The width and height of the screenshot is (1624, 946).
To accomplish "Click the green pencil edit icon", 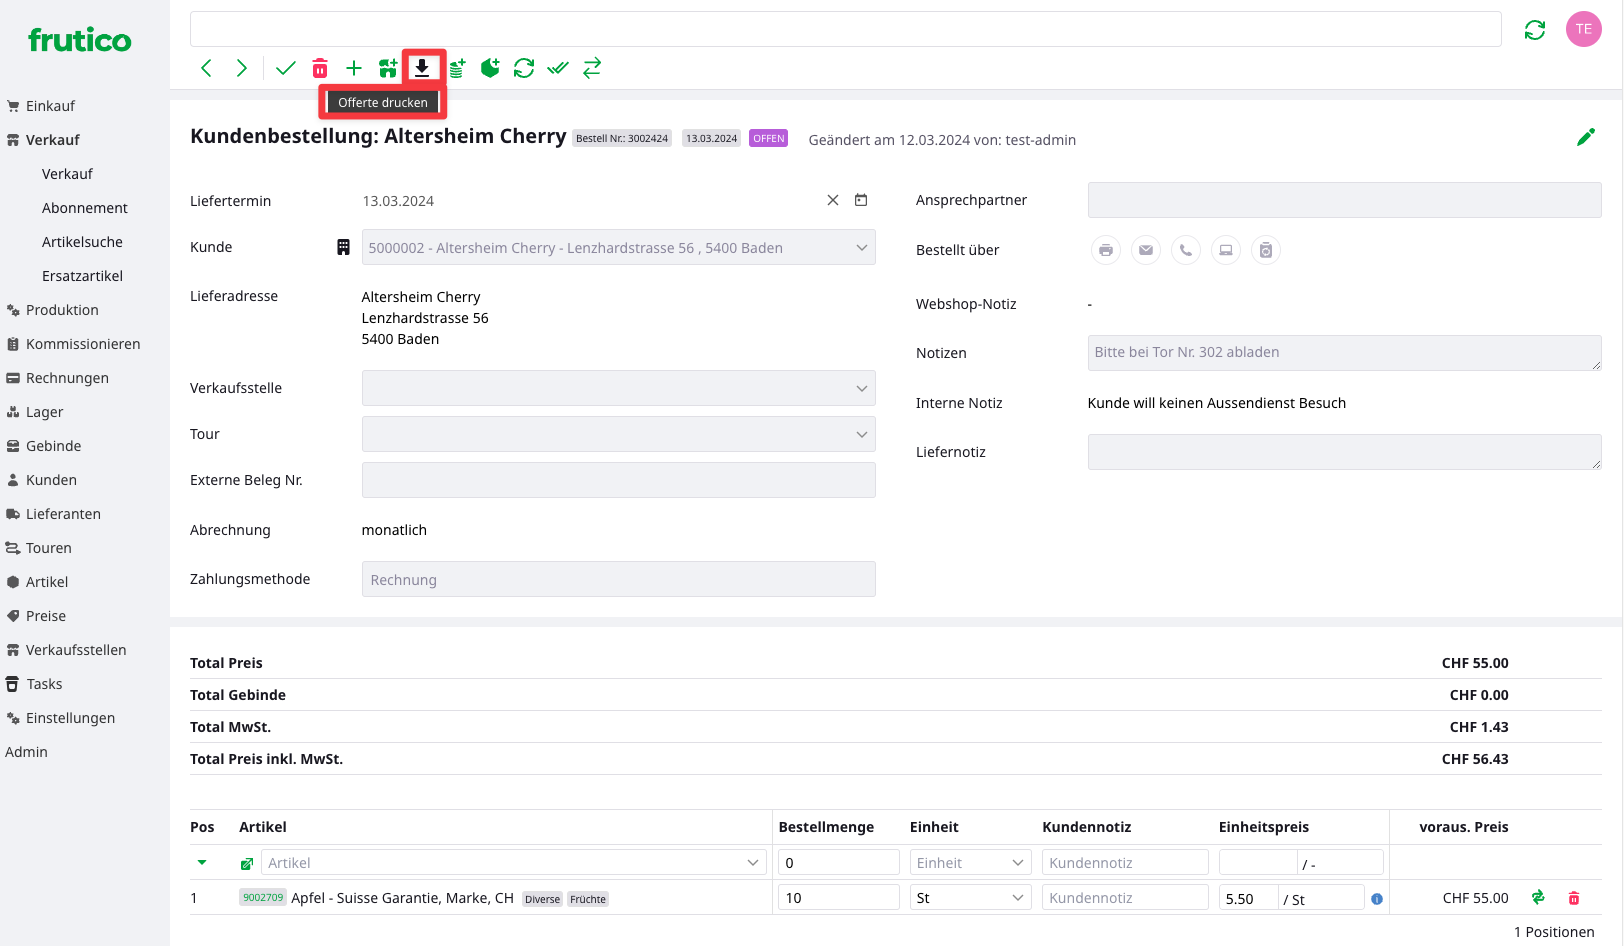I will pyautogui.click(x=1585, y=138).
